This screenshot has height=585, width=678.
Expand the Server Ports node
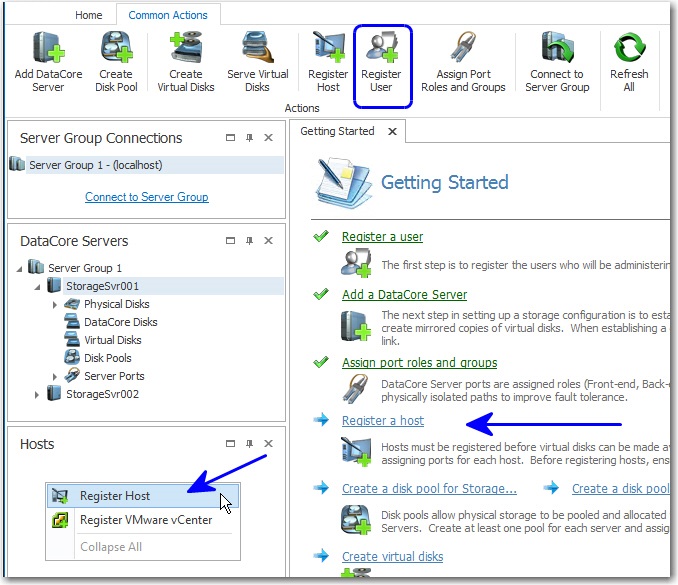coord(54,377)
